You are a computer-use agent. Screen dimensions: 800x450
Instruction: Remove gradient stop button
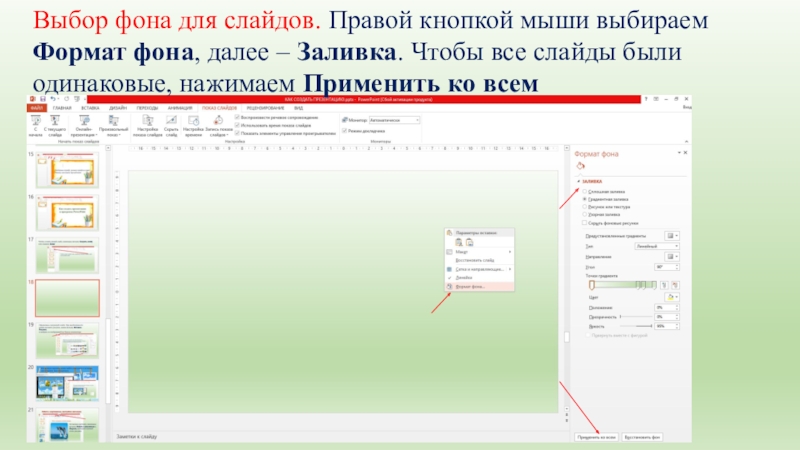click(x=675, y=285)
